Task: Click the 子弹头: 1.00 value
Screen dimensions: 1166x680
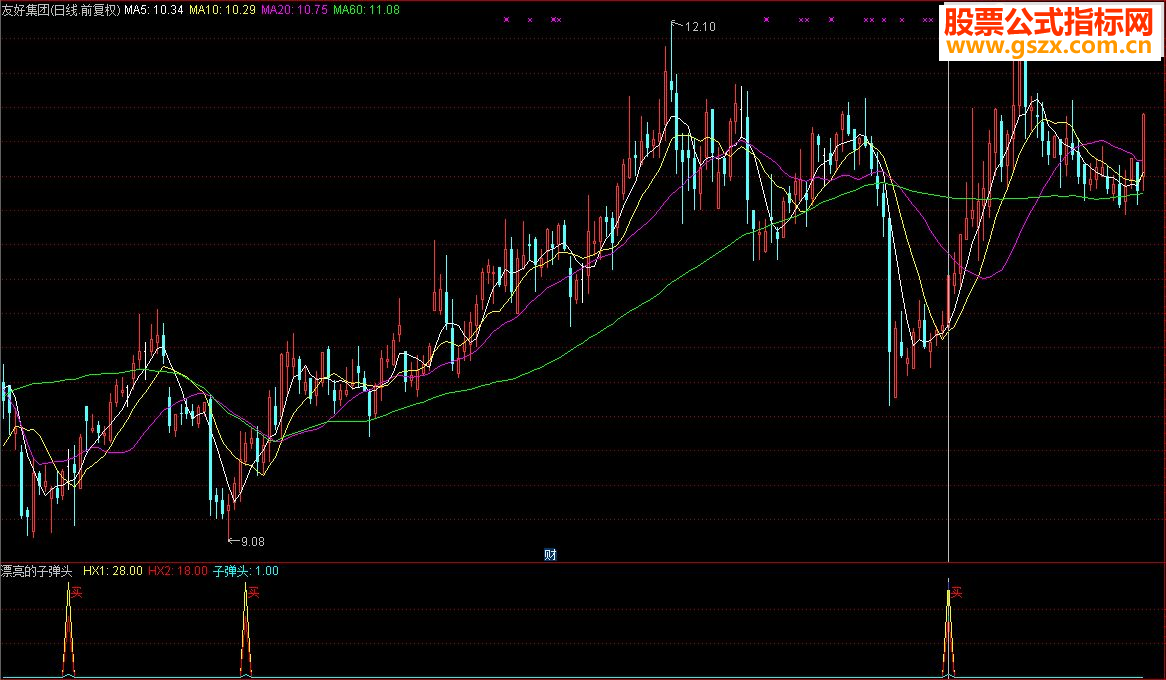Action: [246, 571]
